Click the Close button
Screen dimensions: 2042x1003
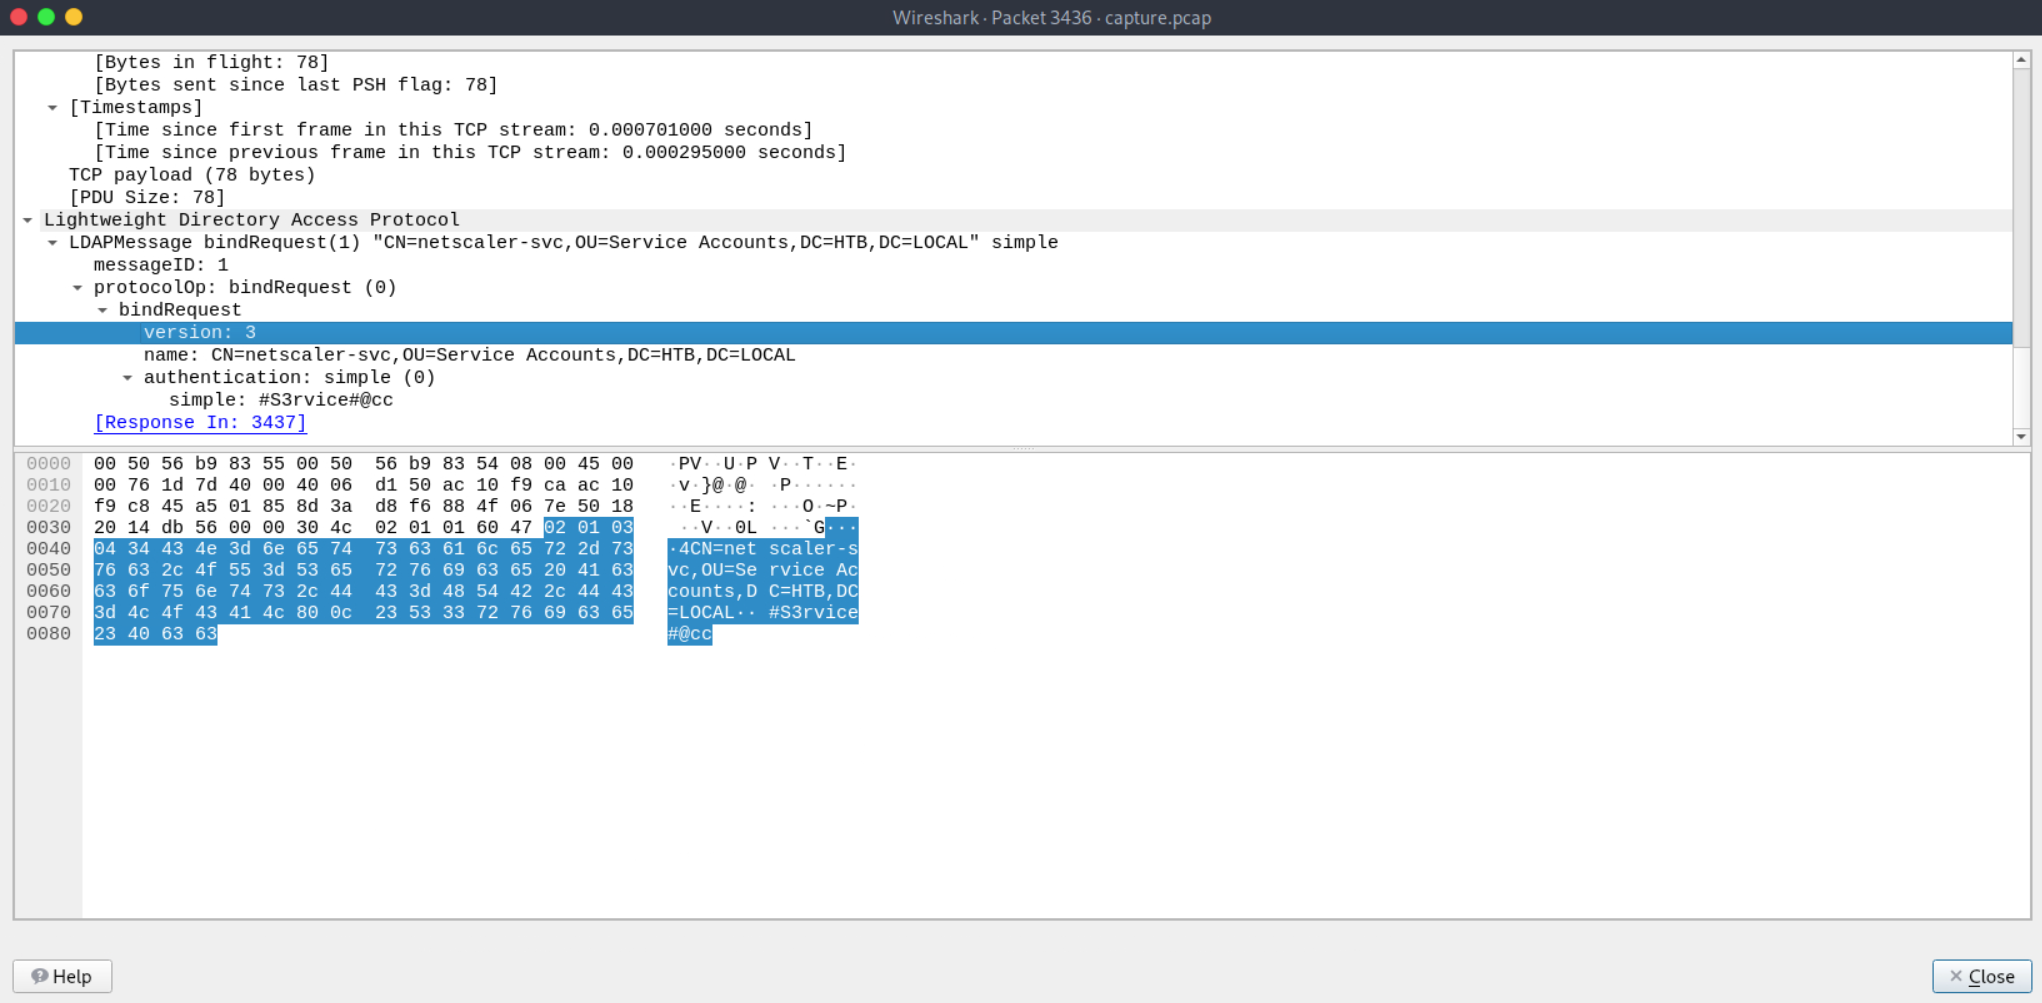click(1981, 976)
